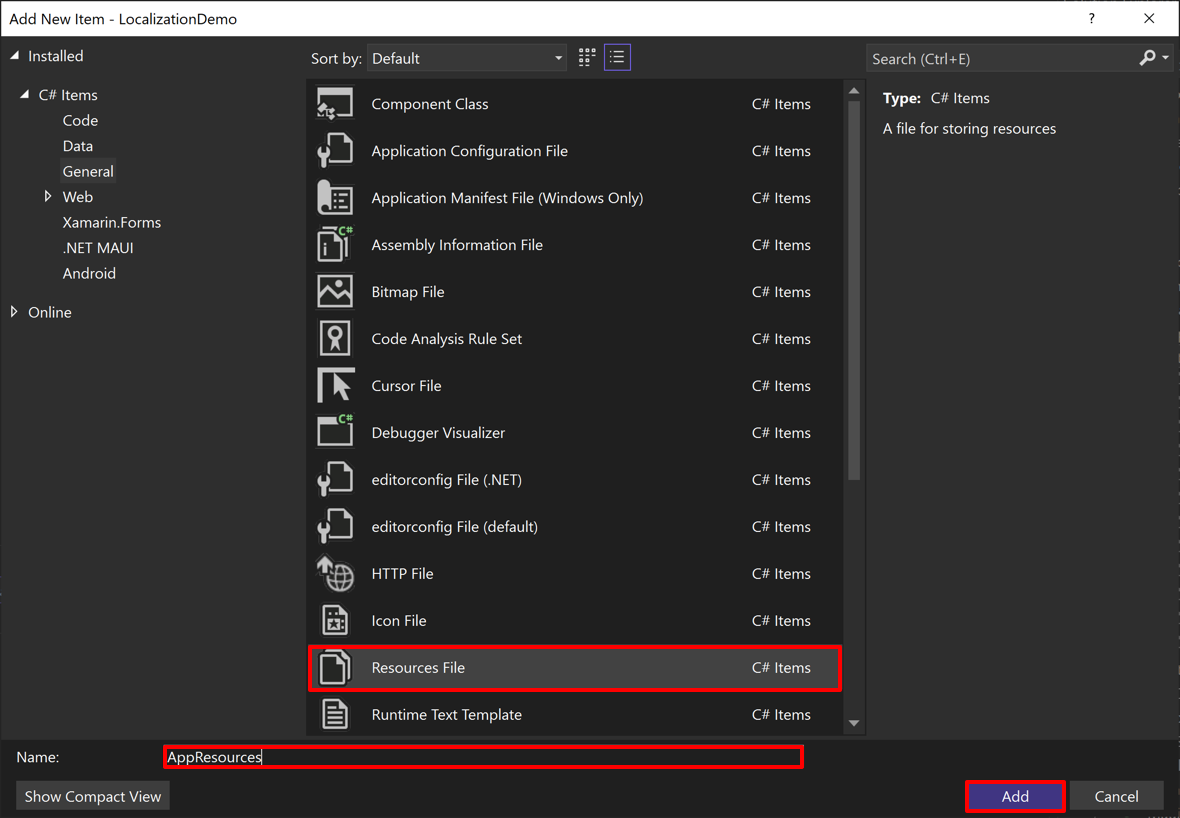Screen dimensions: 1180x818
Task: Click the Application Manifest File icon
Action: point(335,198)
